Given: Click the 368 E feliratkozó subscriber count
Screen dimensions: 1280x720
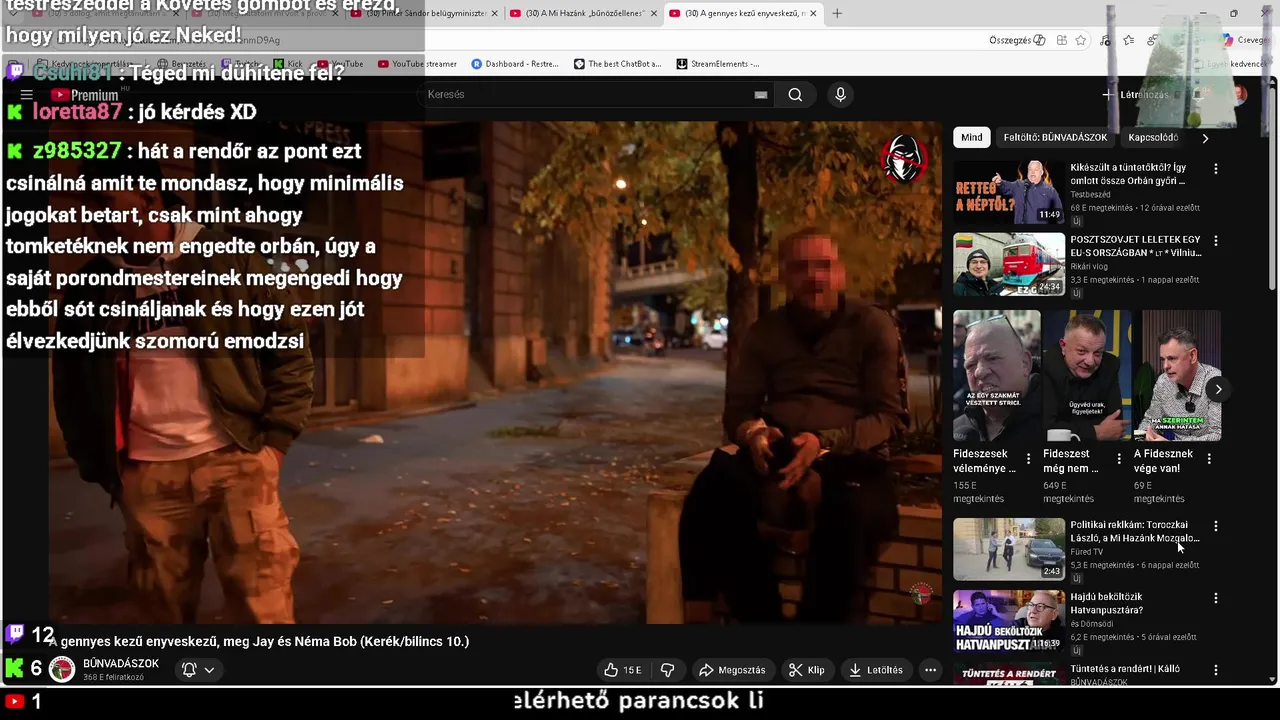Looking at the screenshot, I should point(114,677).
